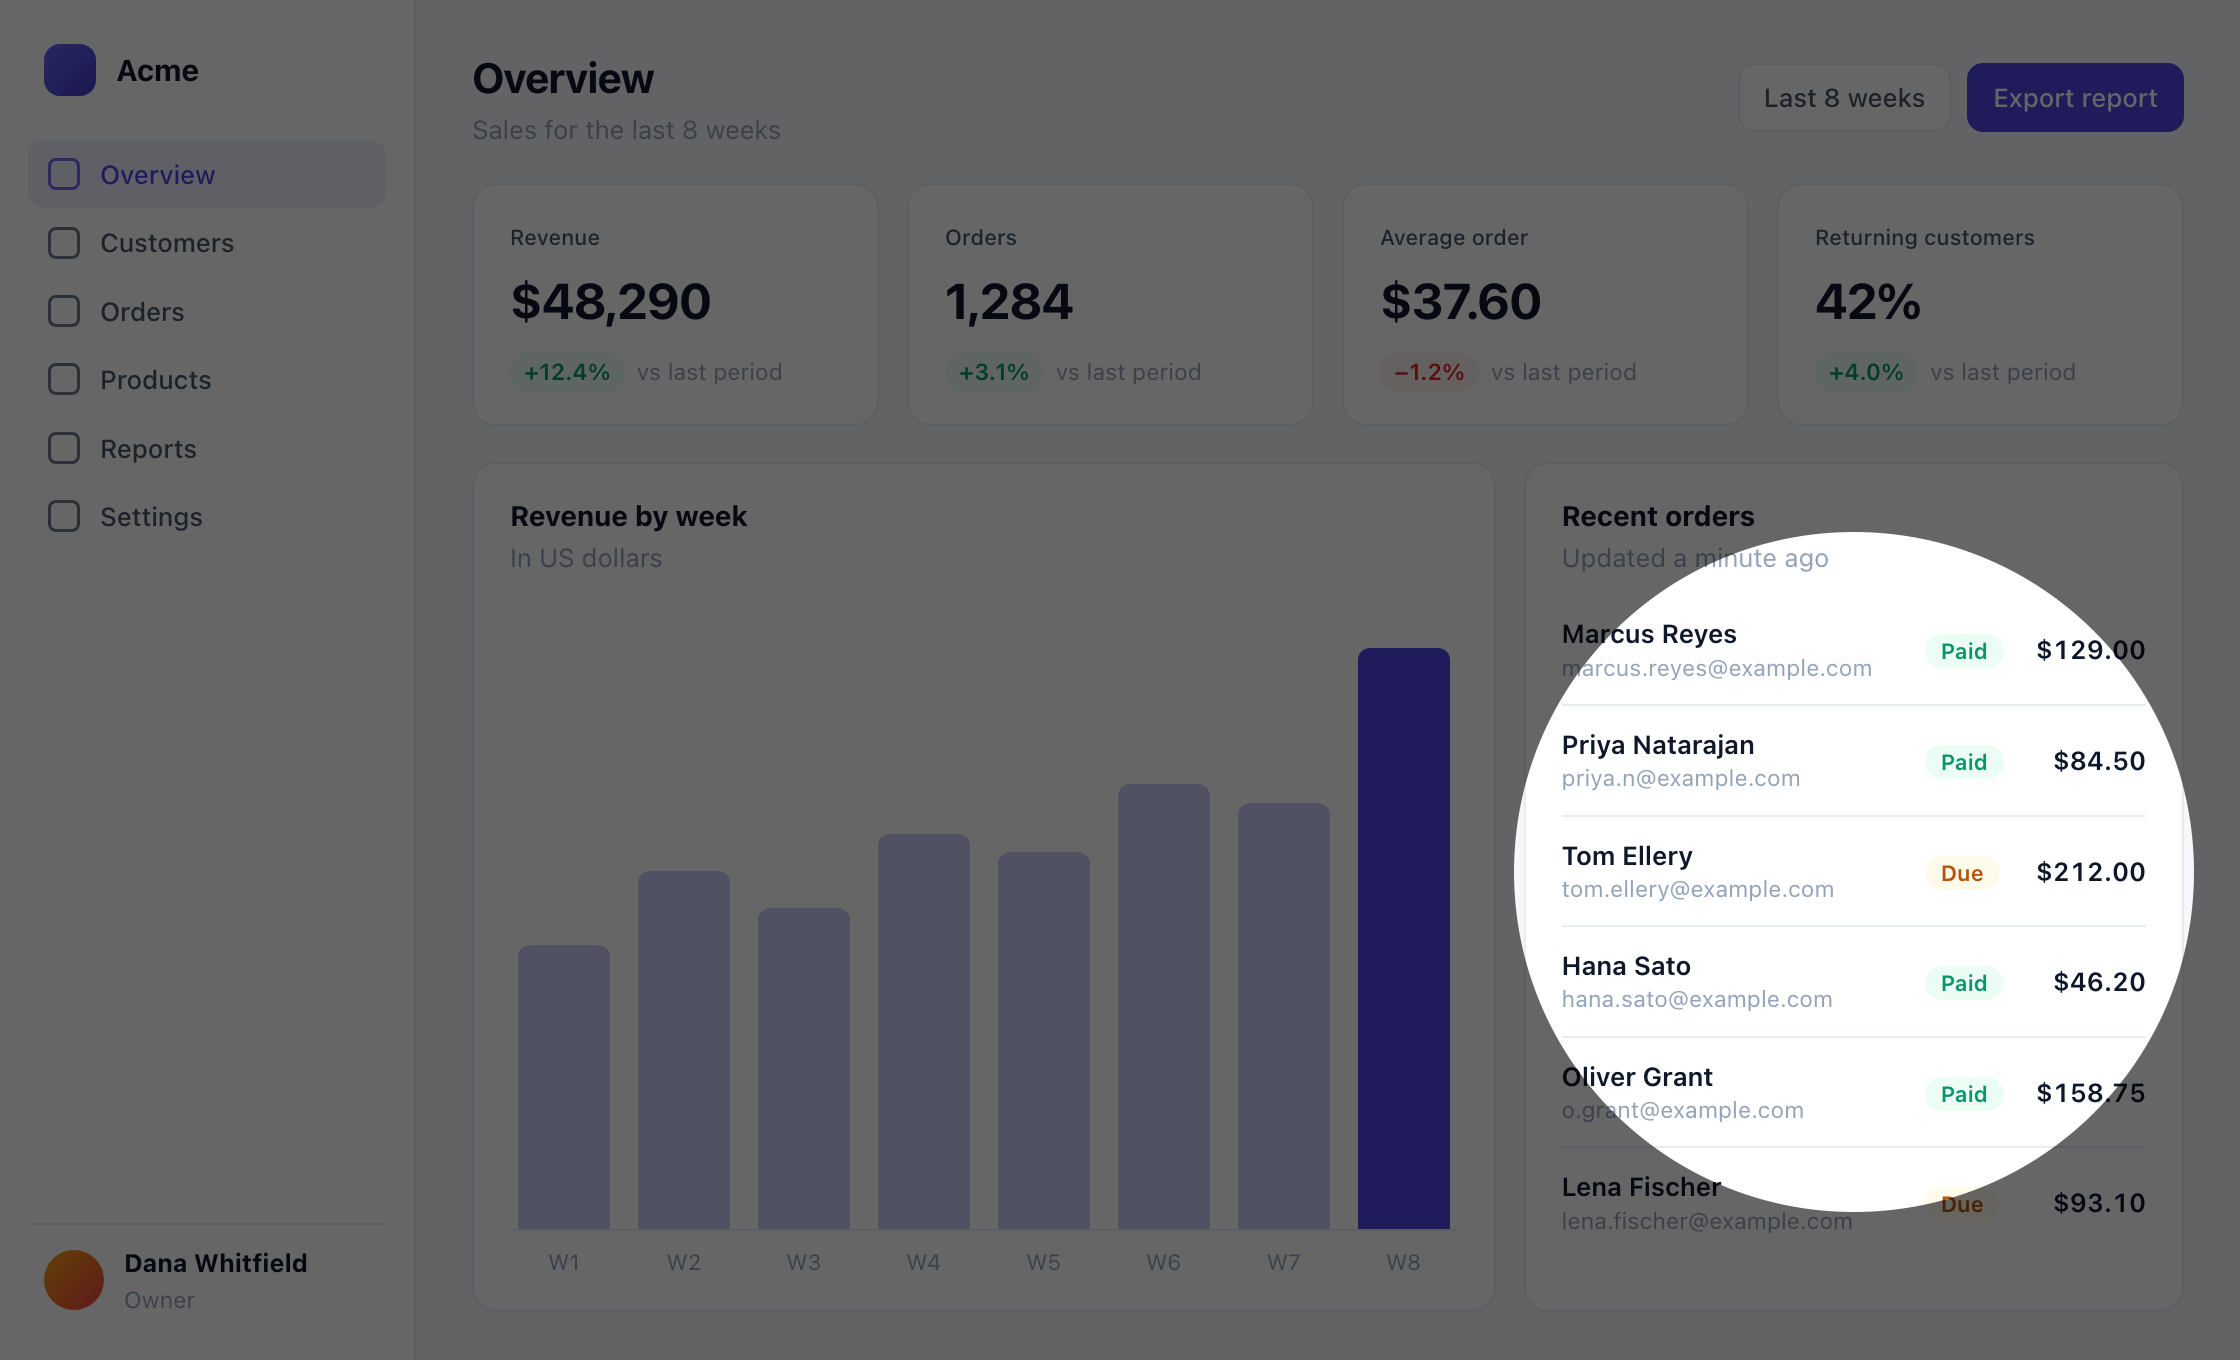Select the W4 revenue bar
The width and height of the screenshot is (2240, 1360).
(x=924, y=1031)
